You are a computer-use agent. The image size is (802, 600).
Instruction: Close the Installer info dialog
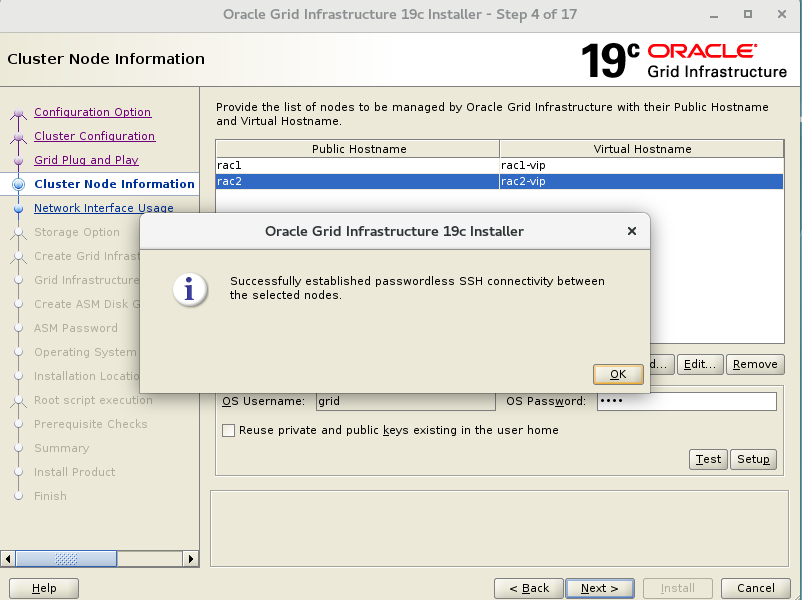pyautogui.click(x=632, y=231)
